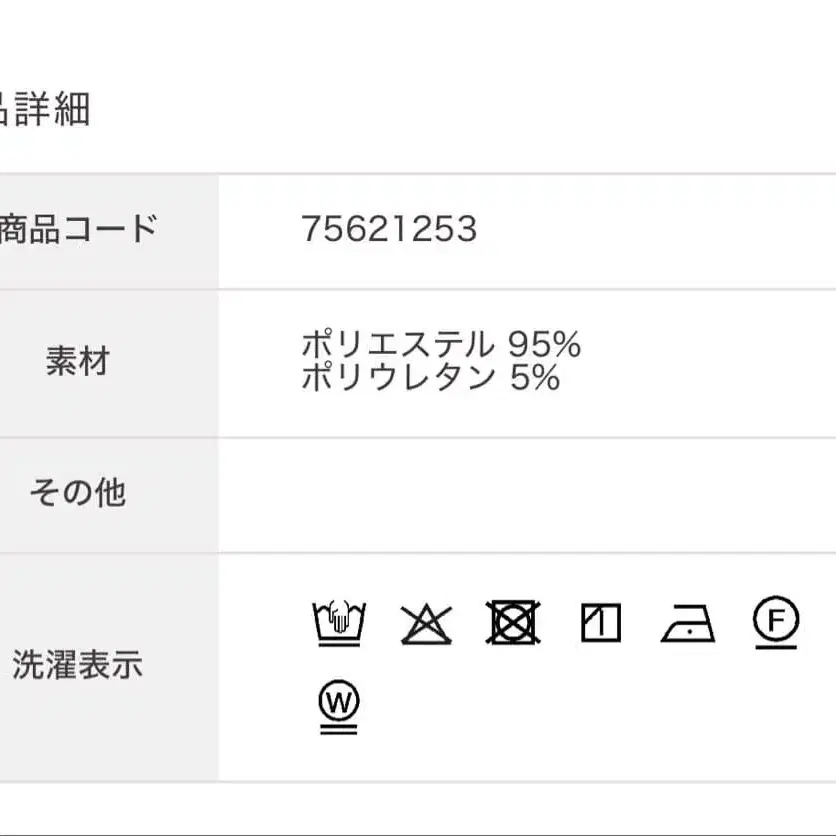Click the do-not-bleach crossed triangle icon
836x836 pixels.
426,624
